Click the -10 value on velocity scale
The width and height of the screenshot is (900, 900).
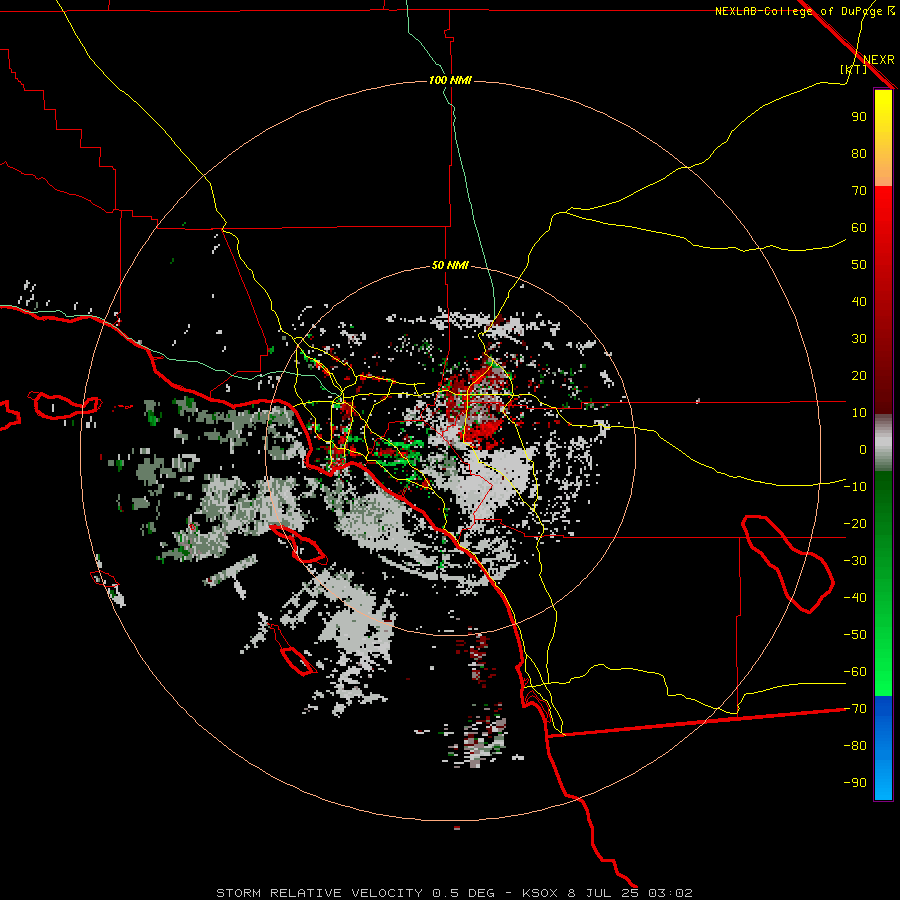tap(855, 487)
